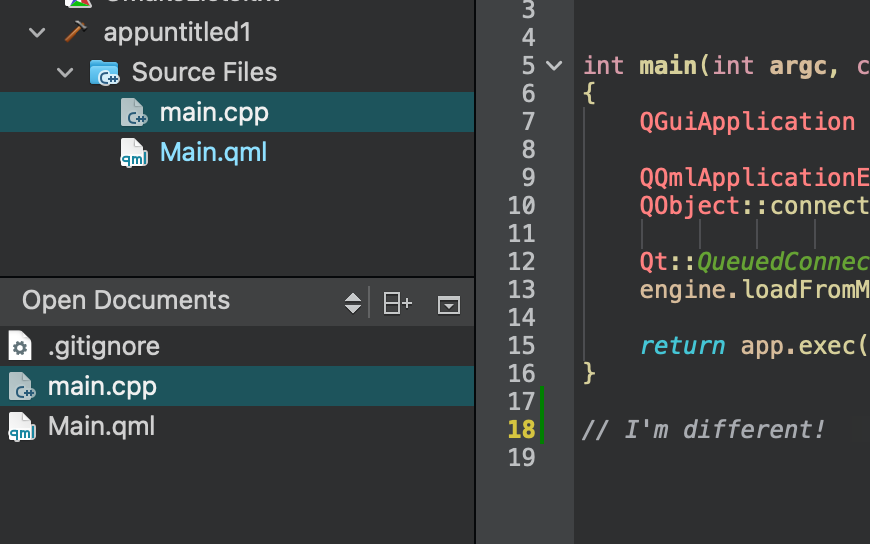Switch to Main.qml in Open Documents
The height and width of the screenshot is (544, 870).
[101, 427]
